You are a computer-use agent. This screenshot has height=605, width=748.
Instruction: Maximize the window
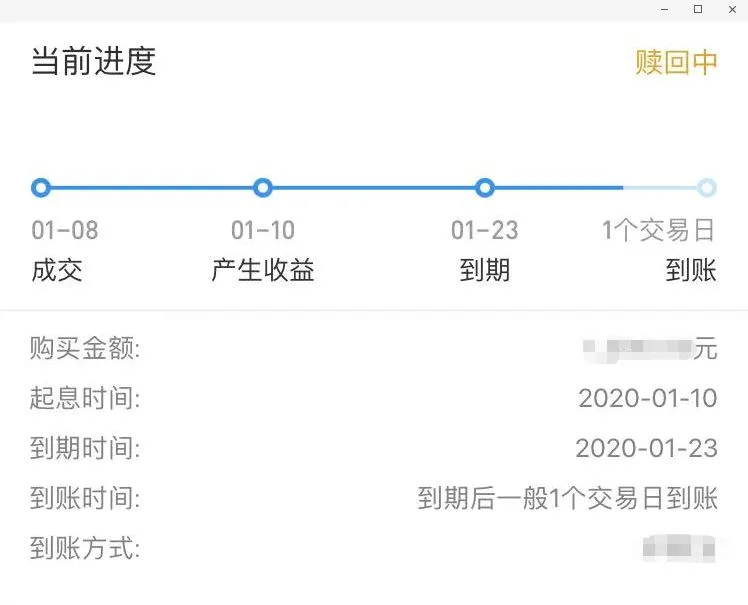coord(698,9)
